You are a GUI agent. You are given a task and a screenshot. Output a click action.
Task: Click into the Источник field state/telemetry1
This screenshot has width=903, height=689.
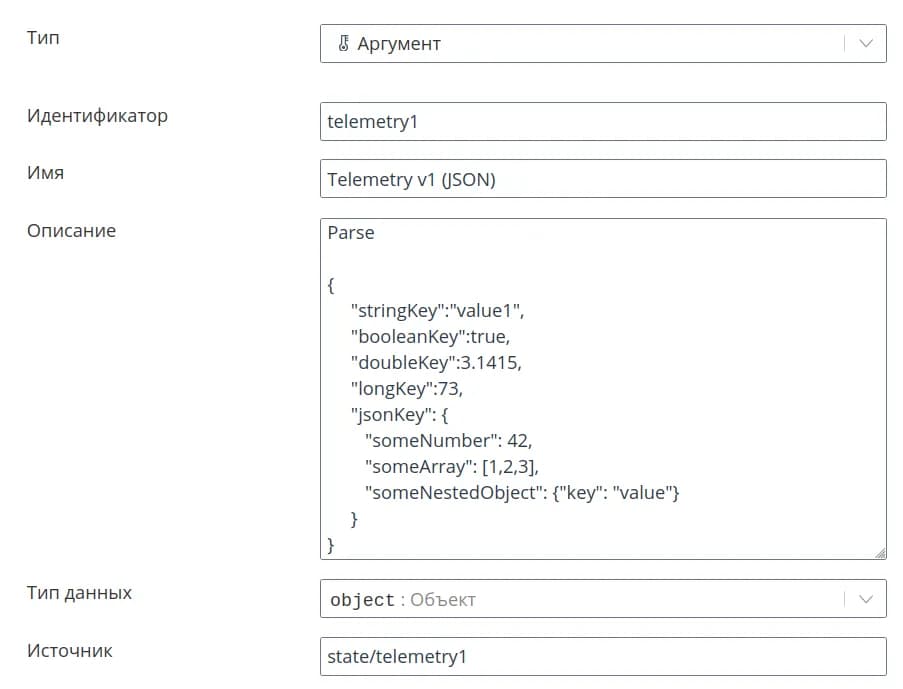click(602, 657)
